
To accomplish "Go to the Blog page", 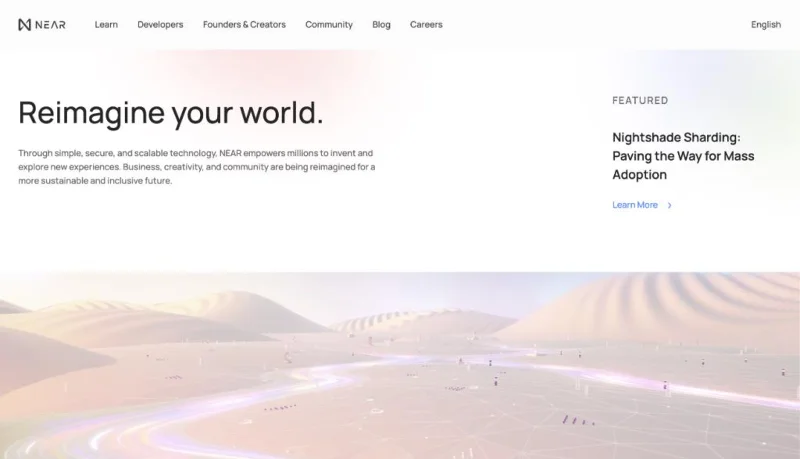I will [x=381, y=24].
